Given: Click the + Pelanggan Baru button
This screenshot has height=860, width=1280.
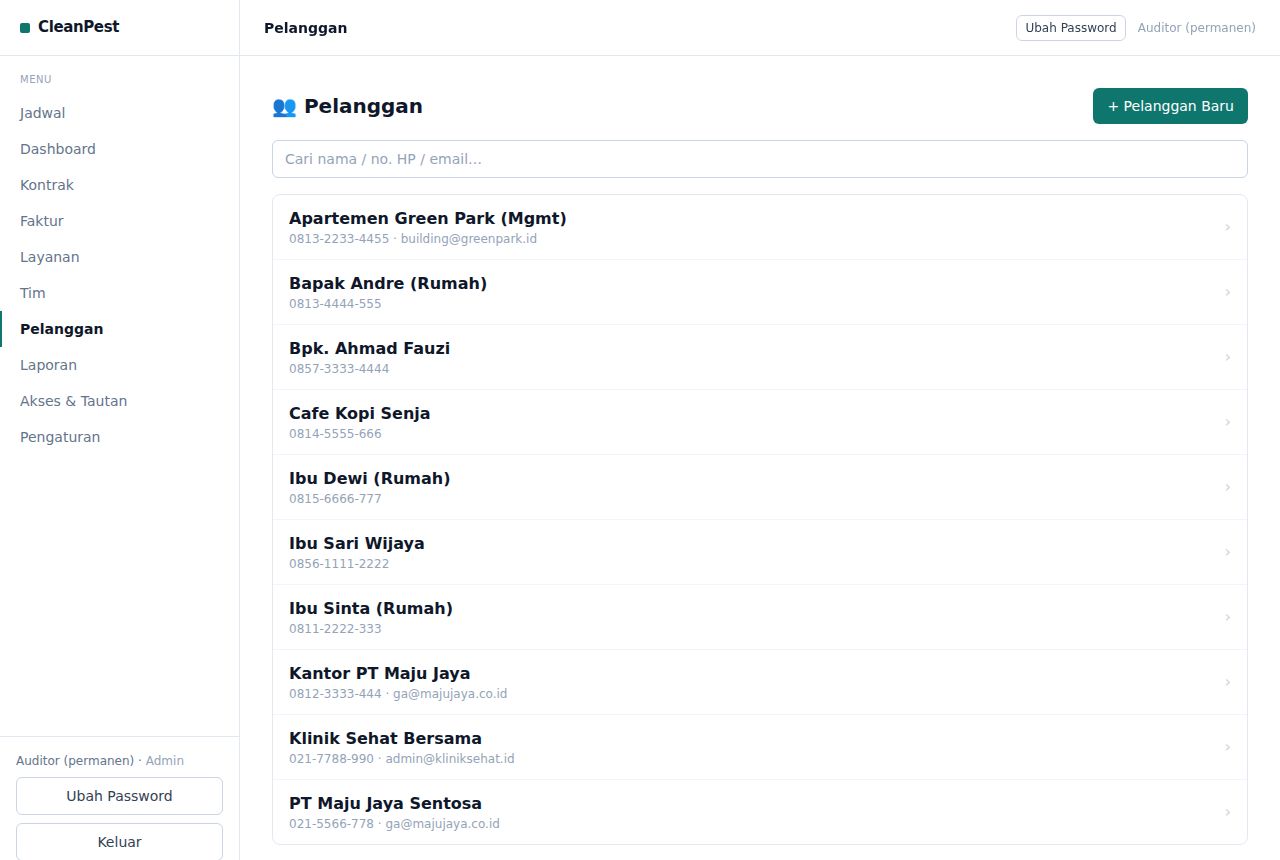Looking at the screenshot, I should pyautogui.click(x=1170, y=106).
